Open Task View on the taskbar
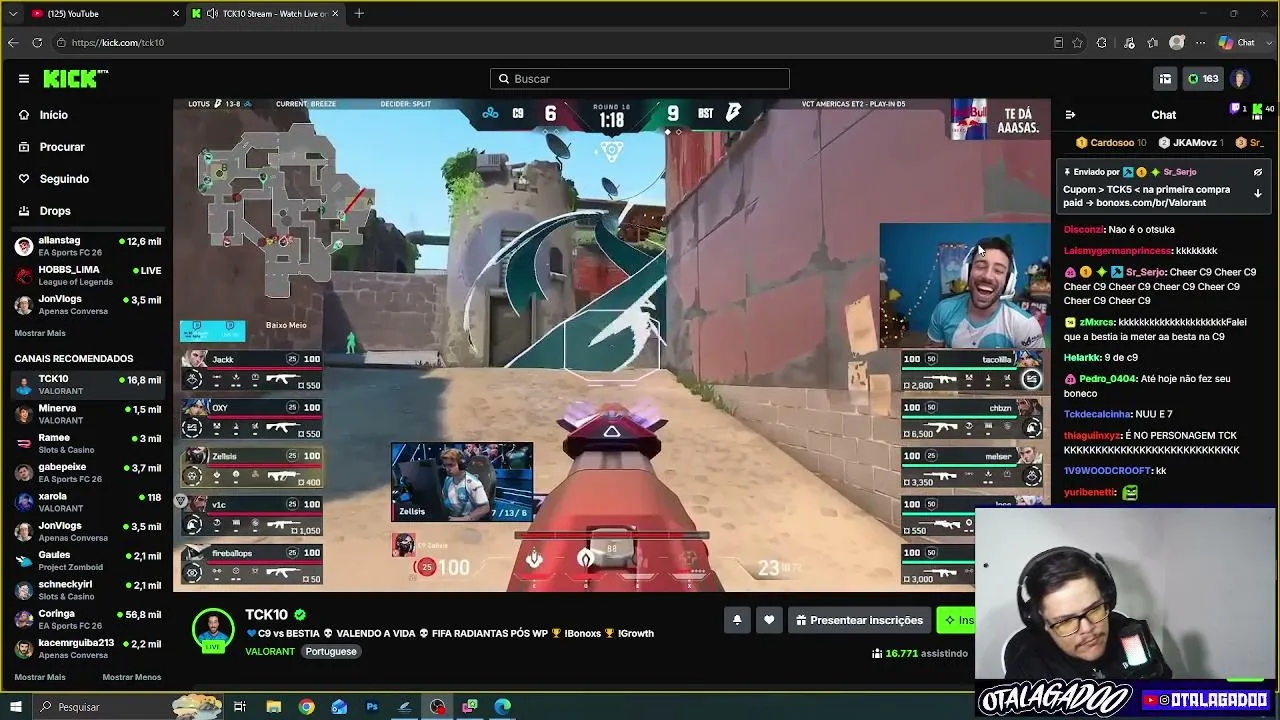The image size is (1280, 720). point(240,707)
